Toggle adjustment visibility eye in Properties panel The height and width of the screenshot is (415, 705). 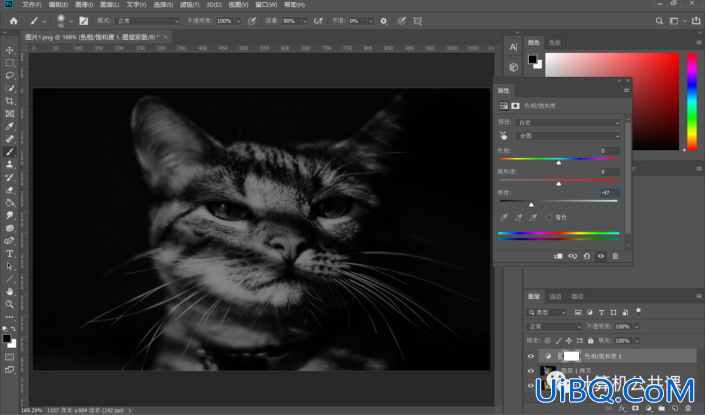click(601, 256)
